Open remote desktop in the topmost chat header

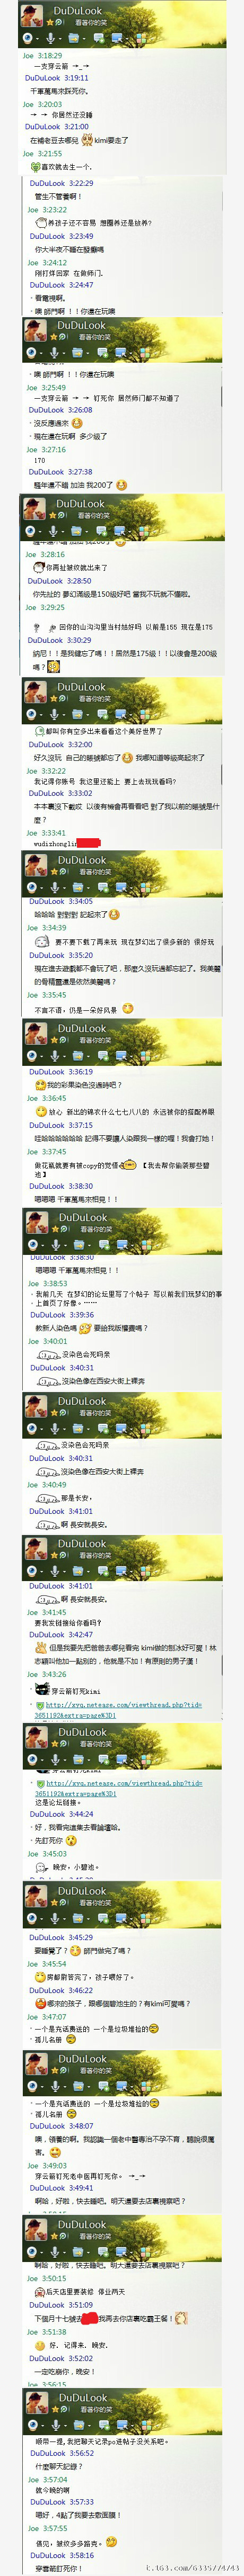point(116,38)
